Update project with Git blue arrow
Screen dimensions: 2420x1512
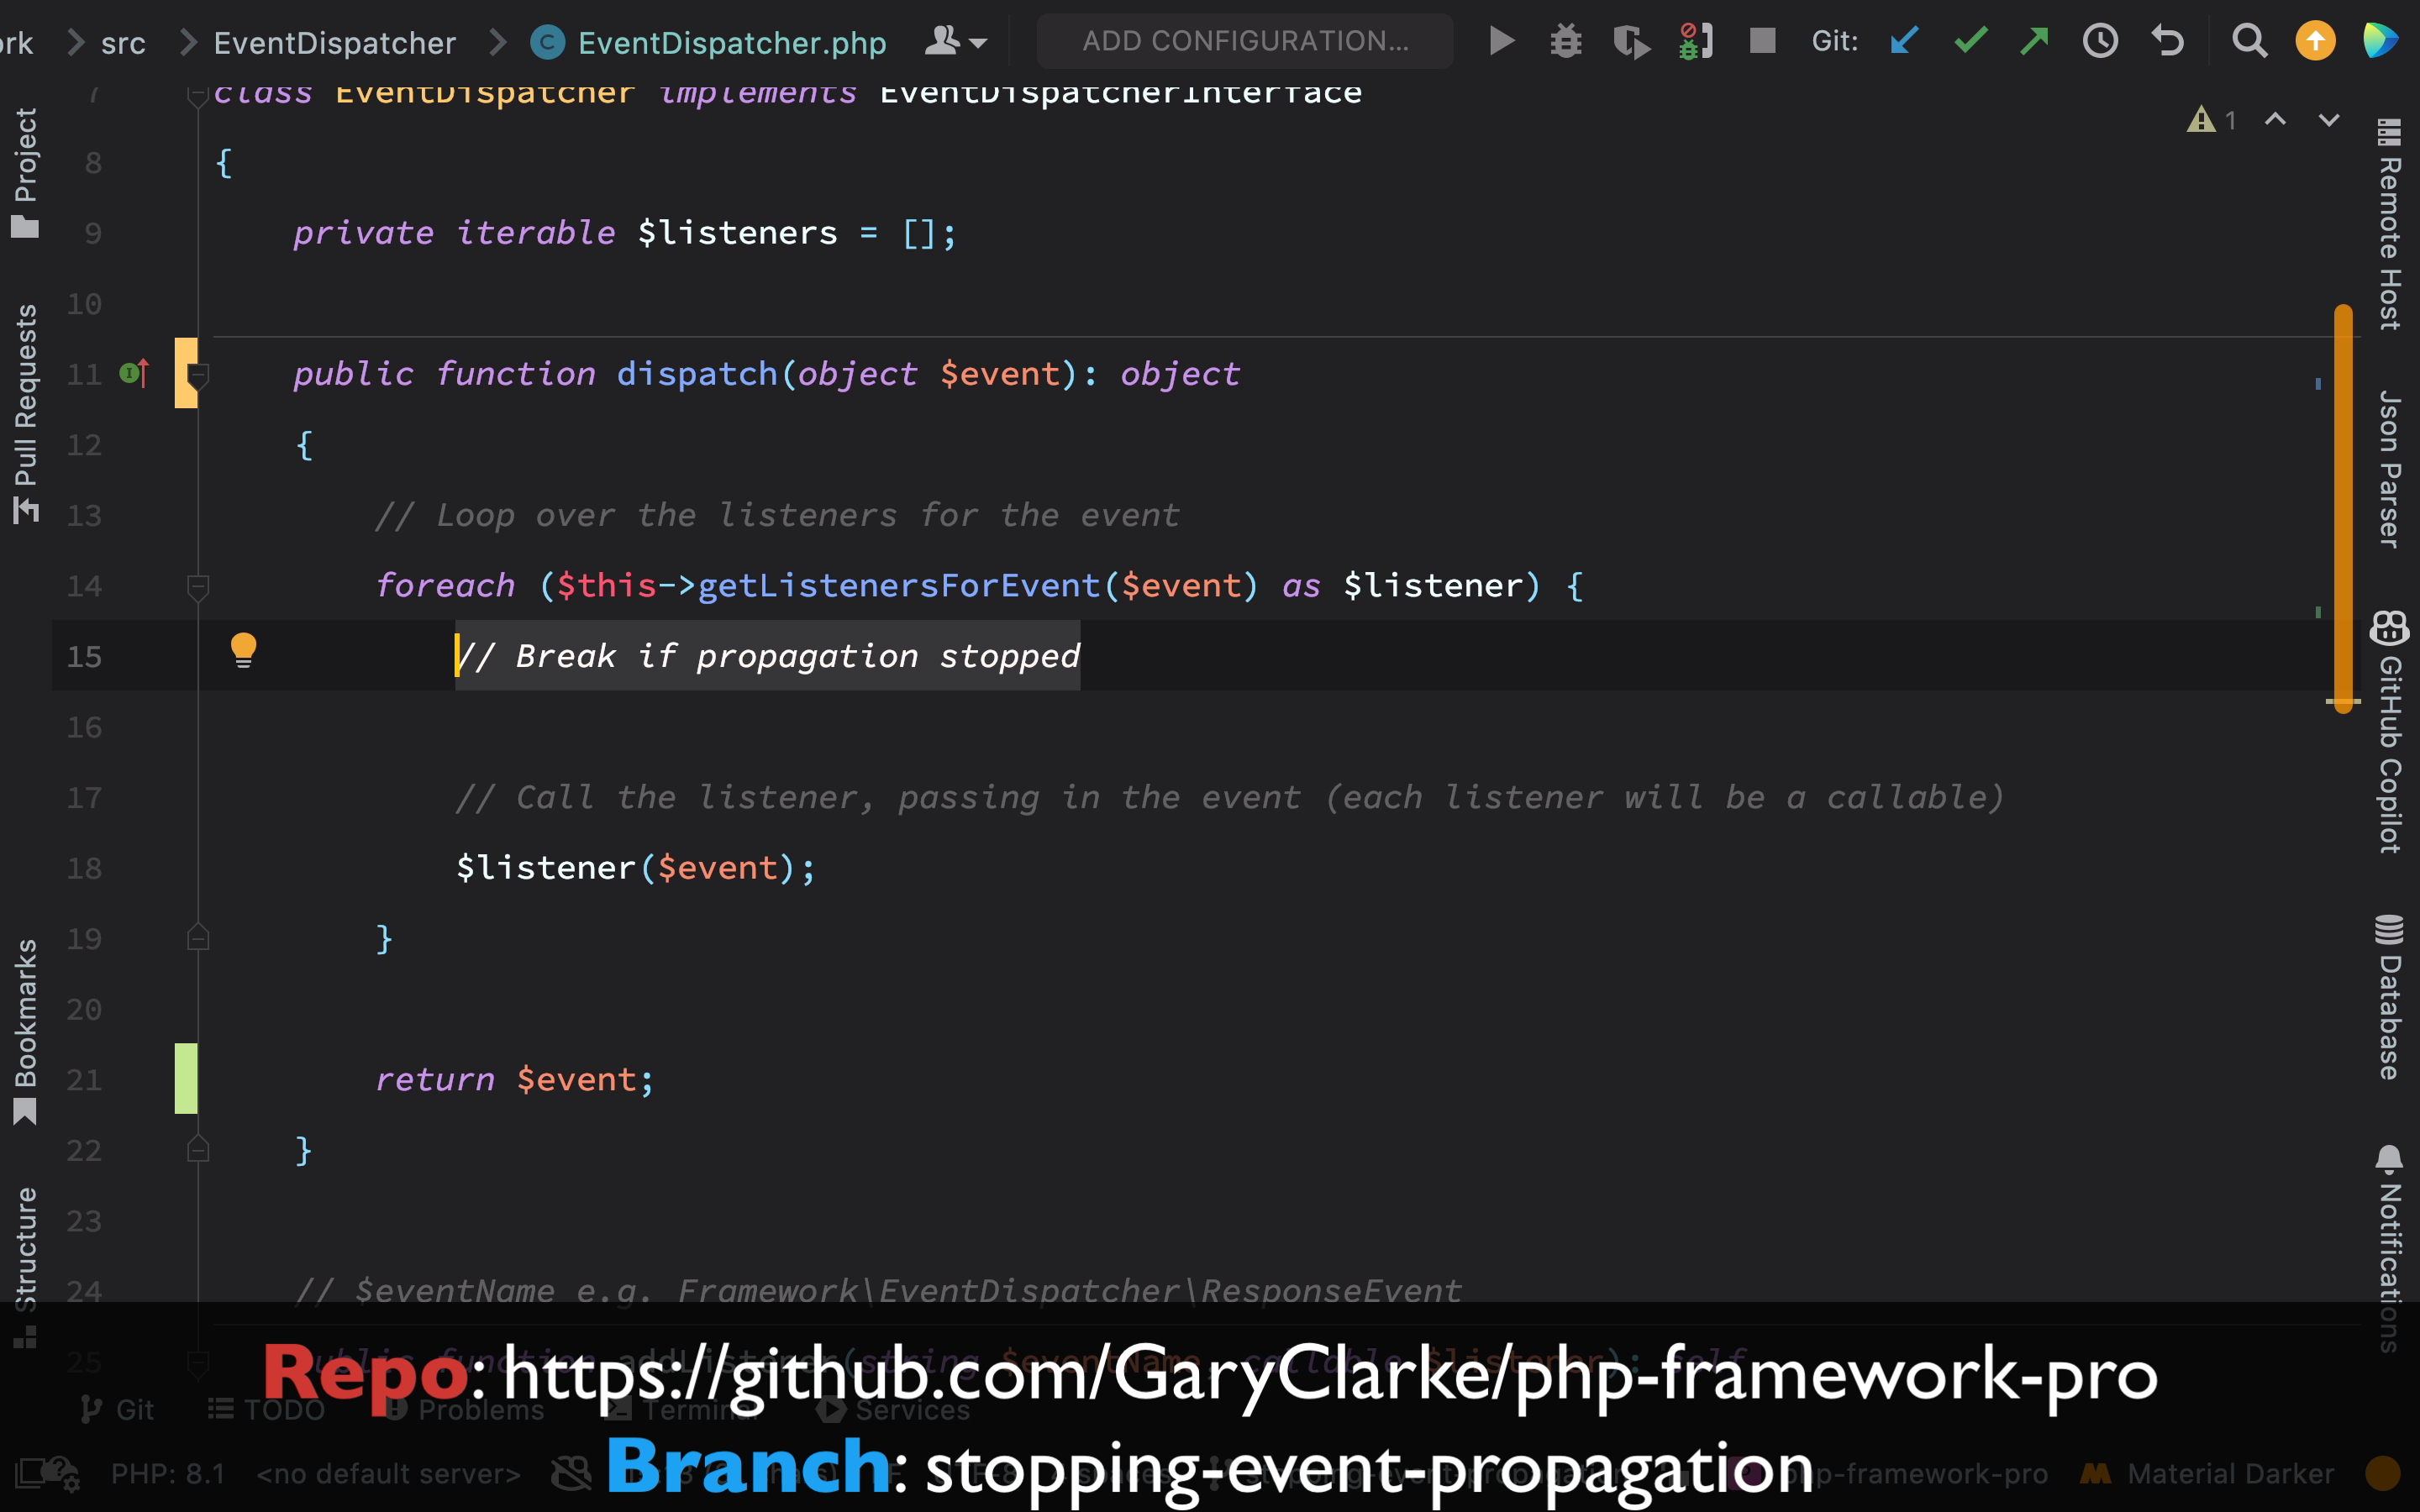1905,41
